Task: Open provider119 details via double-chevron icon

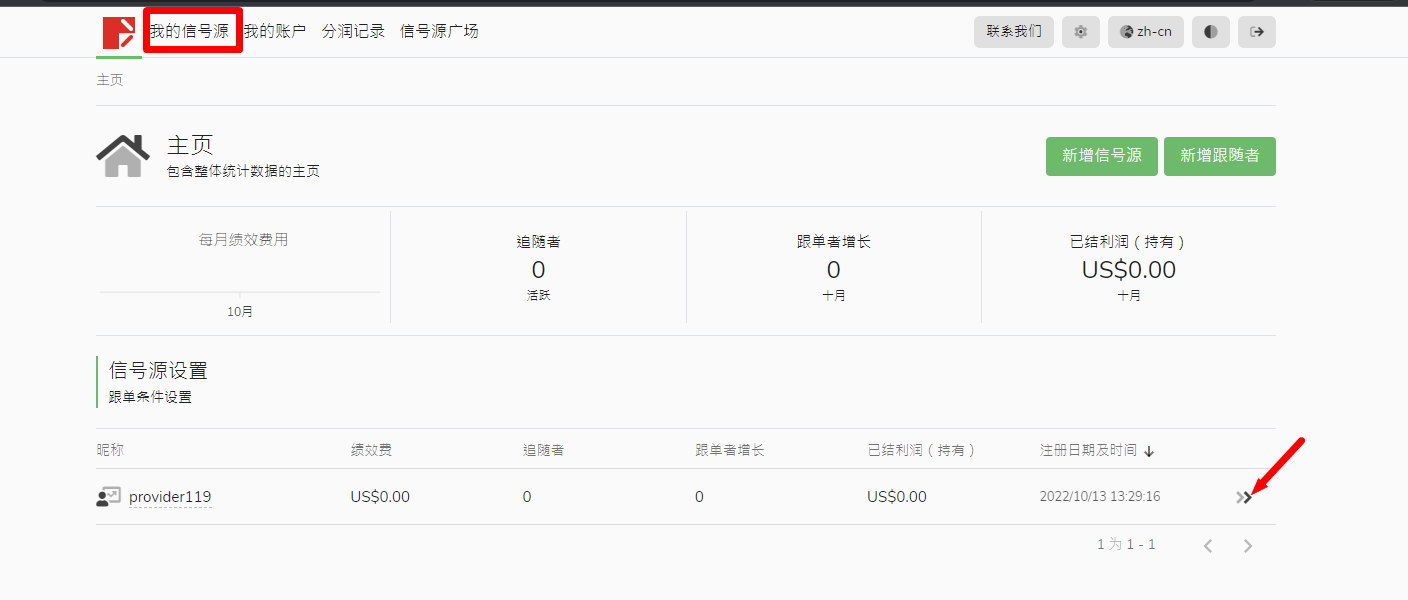Action: [1243, 497]
